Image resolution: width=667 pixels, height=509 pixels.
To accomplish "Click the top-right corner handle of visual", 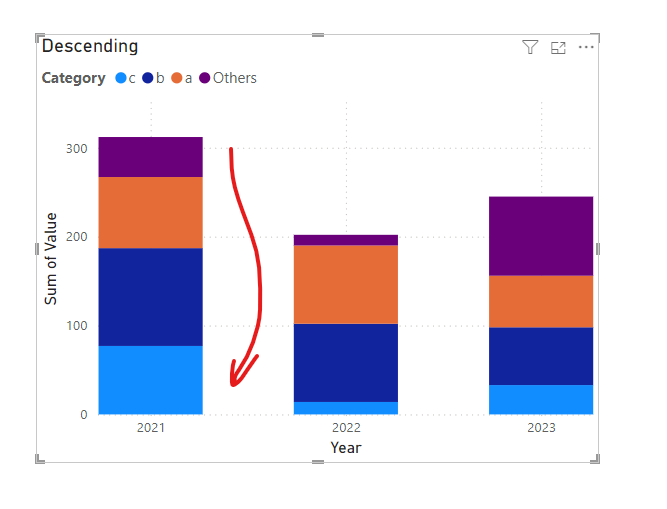I will (596, 38).
